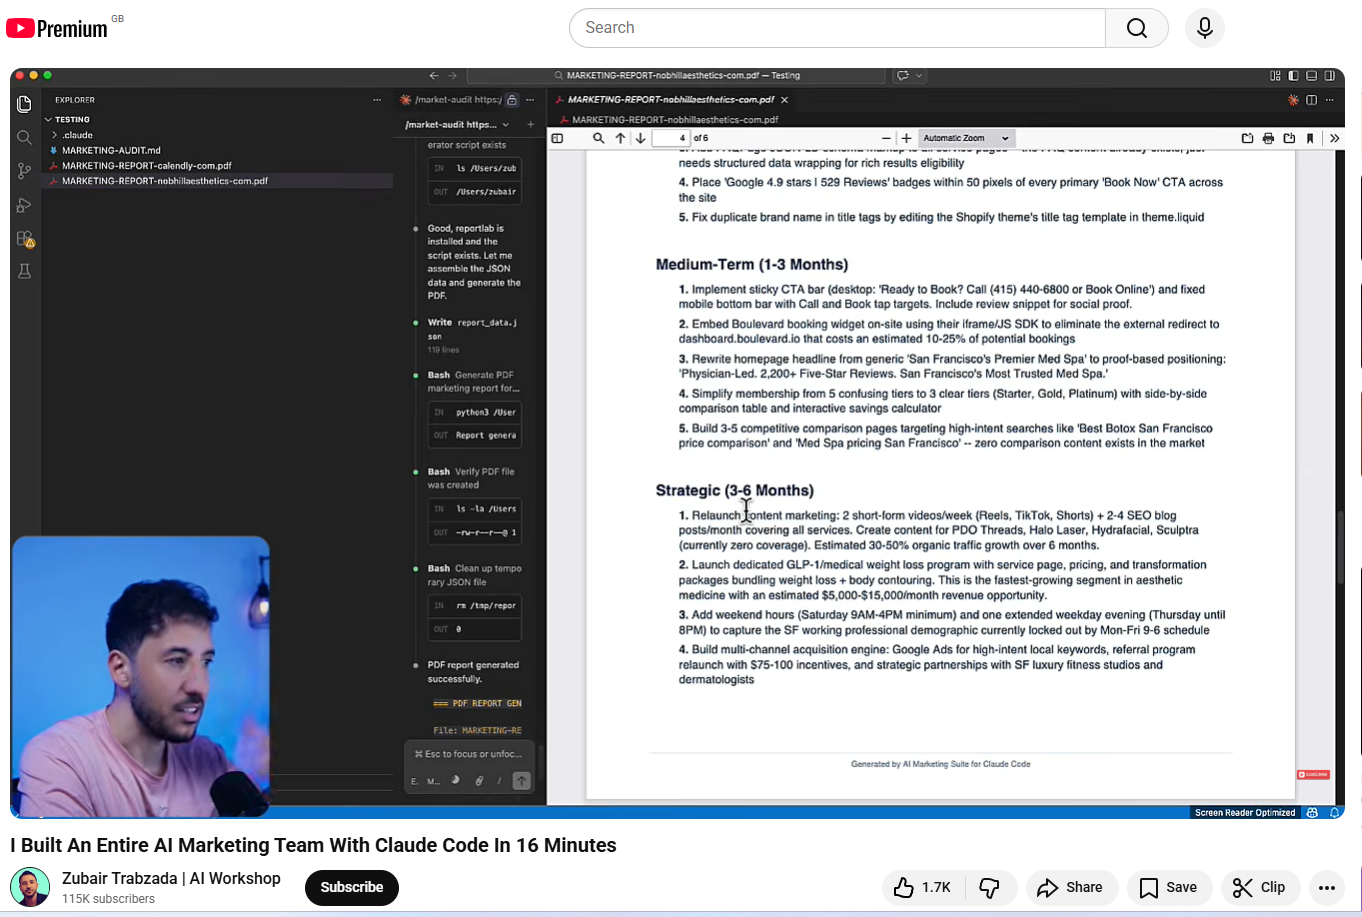Click the Clip scissors button
Screen dimensions: 1362x917
(x=1259, y=887)
